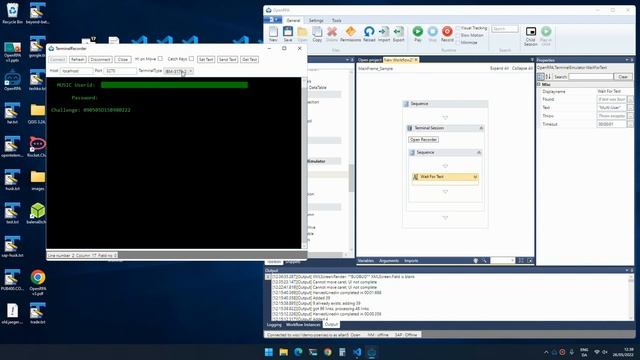Screen dimensions: 640x360
Task: Click the Send Text button
Action: 227,60
